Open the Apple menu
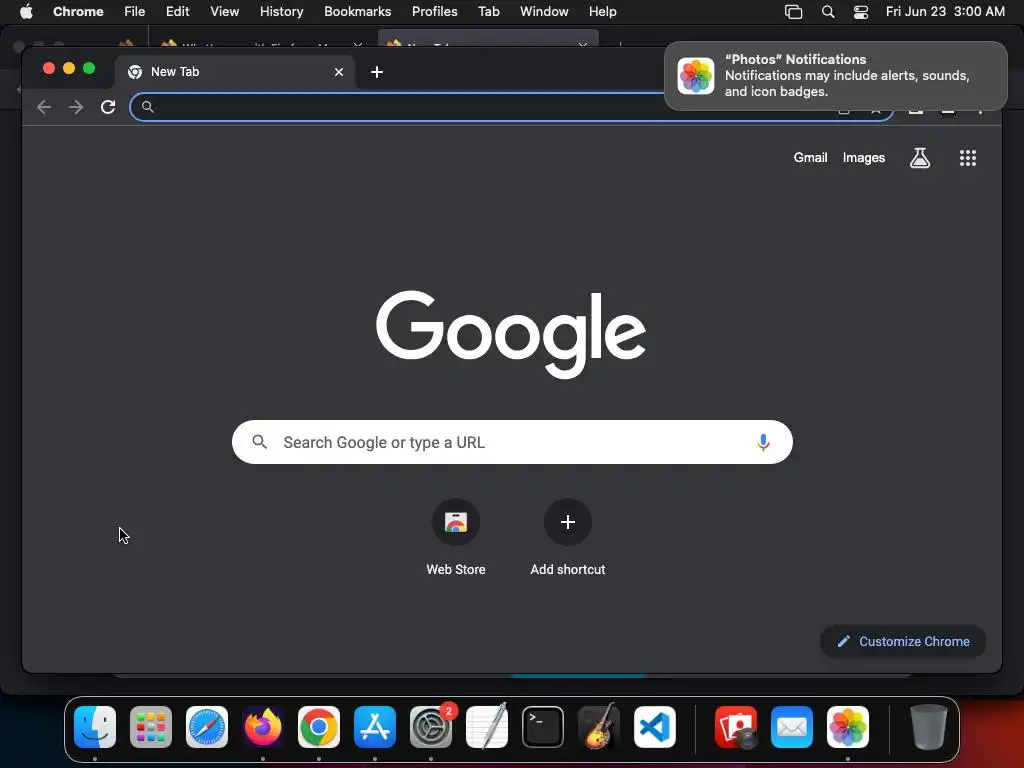Screen dimensions: 1024x768 point(26,12)
